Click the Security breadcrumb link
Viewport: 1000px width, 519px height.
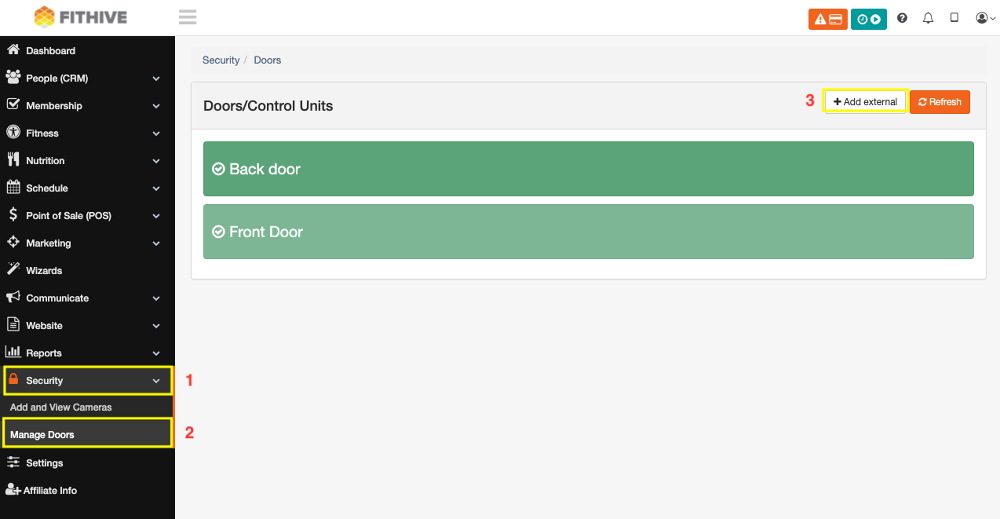tap(221, 60)
